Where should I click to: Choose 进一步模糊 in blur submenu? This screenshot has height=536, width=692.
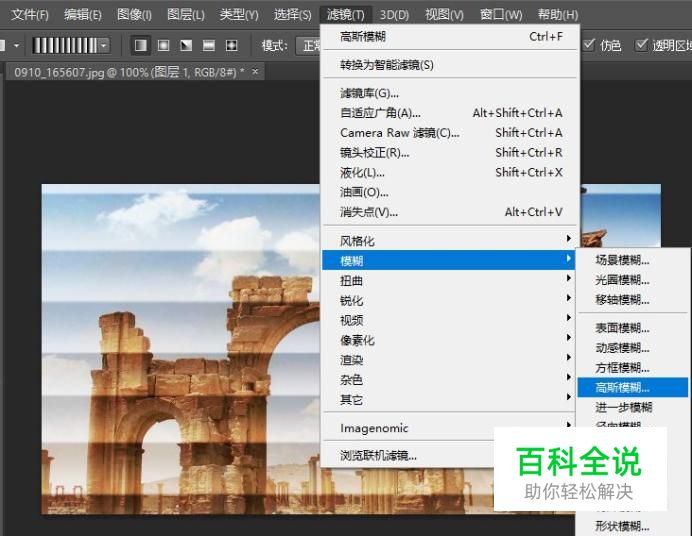click(x=632, y=407)
